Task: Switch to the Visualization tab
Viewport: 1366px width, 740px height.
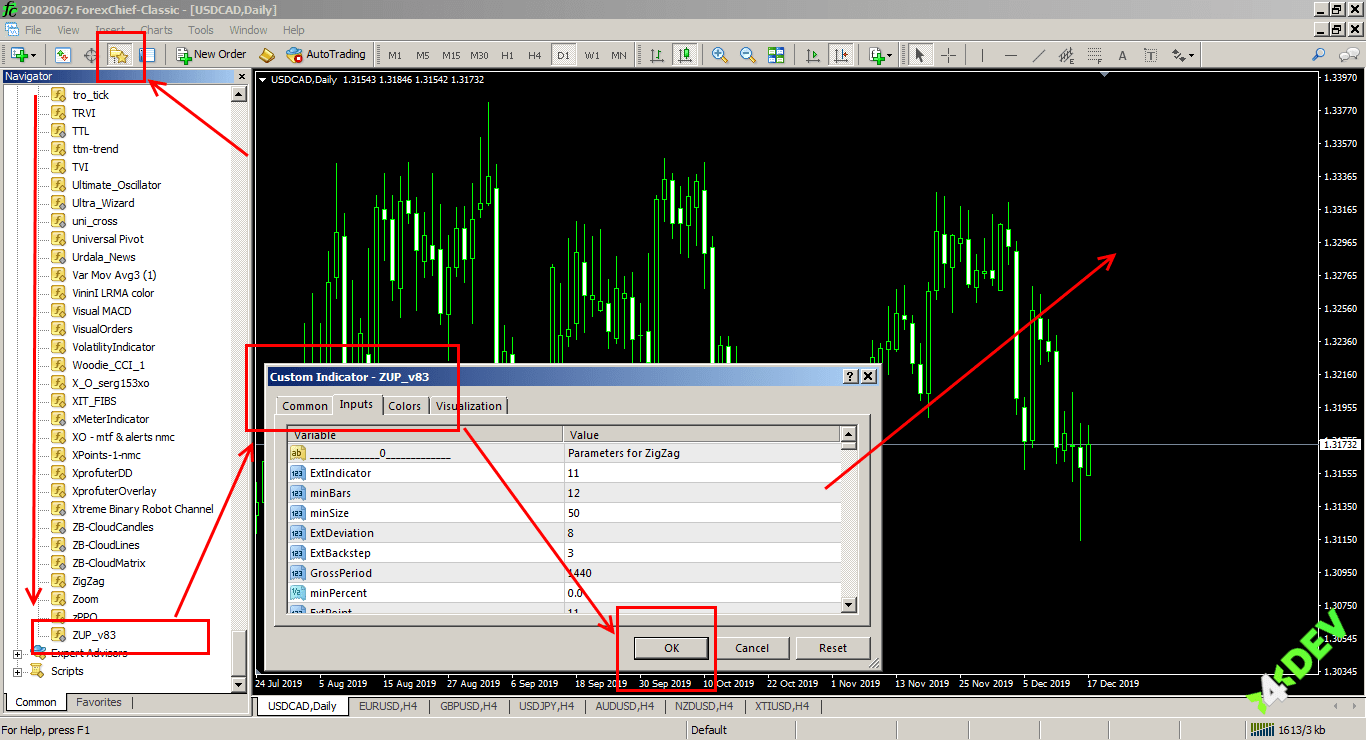Action: click(x=469, y=406)
